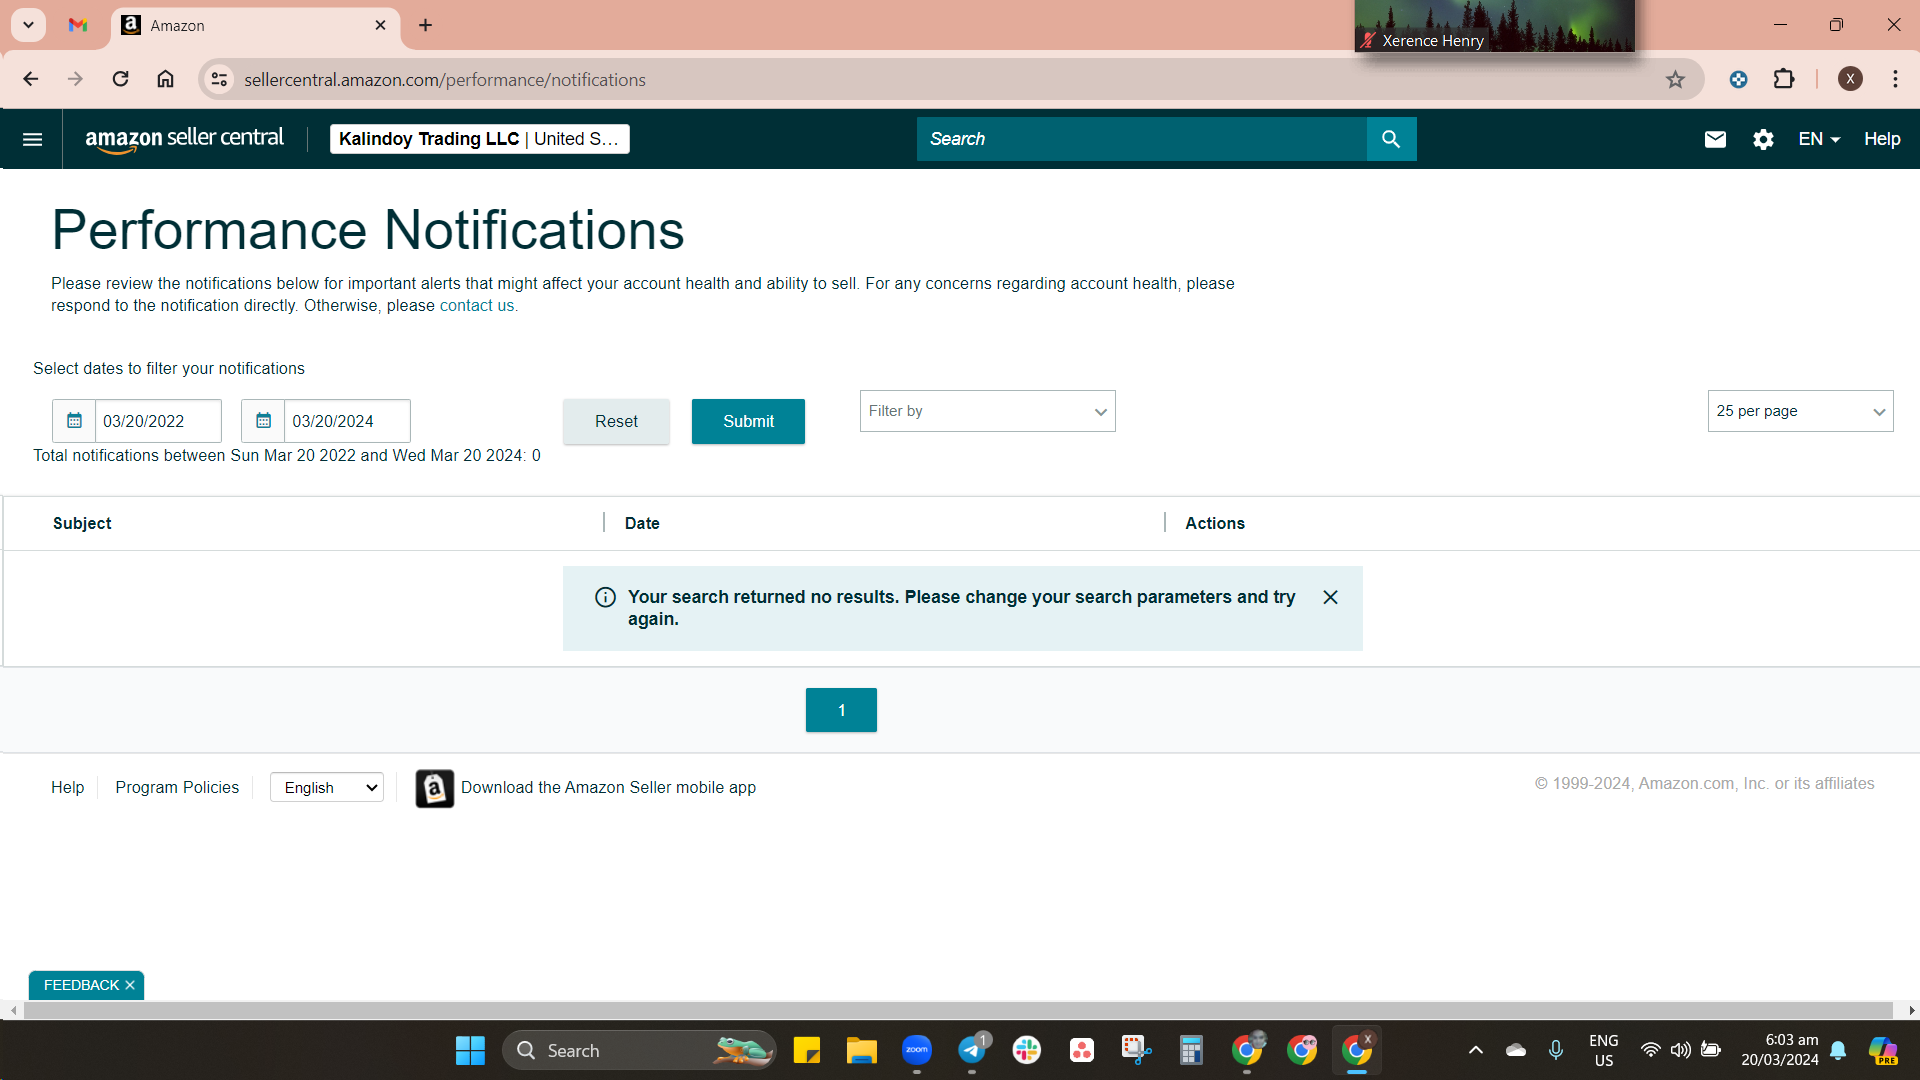
Task: Close the FEEDBACK tab
Action: click(x=130, y=985)
